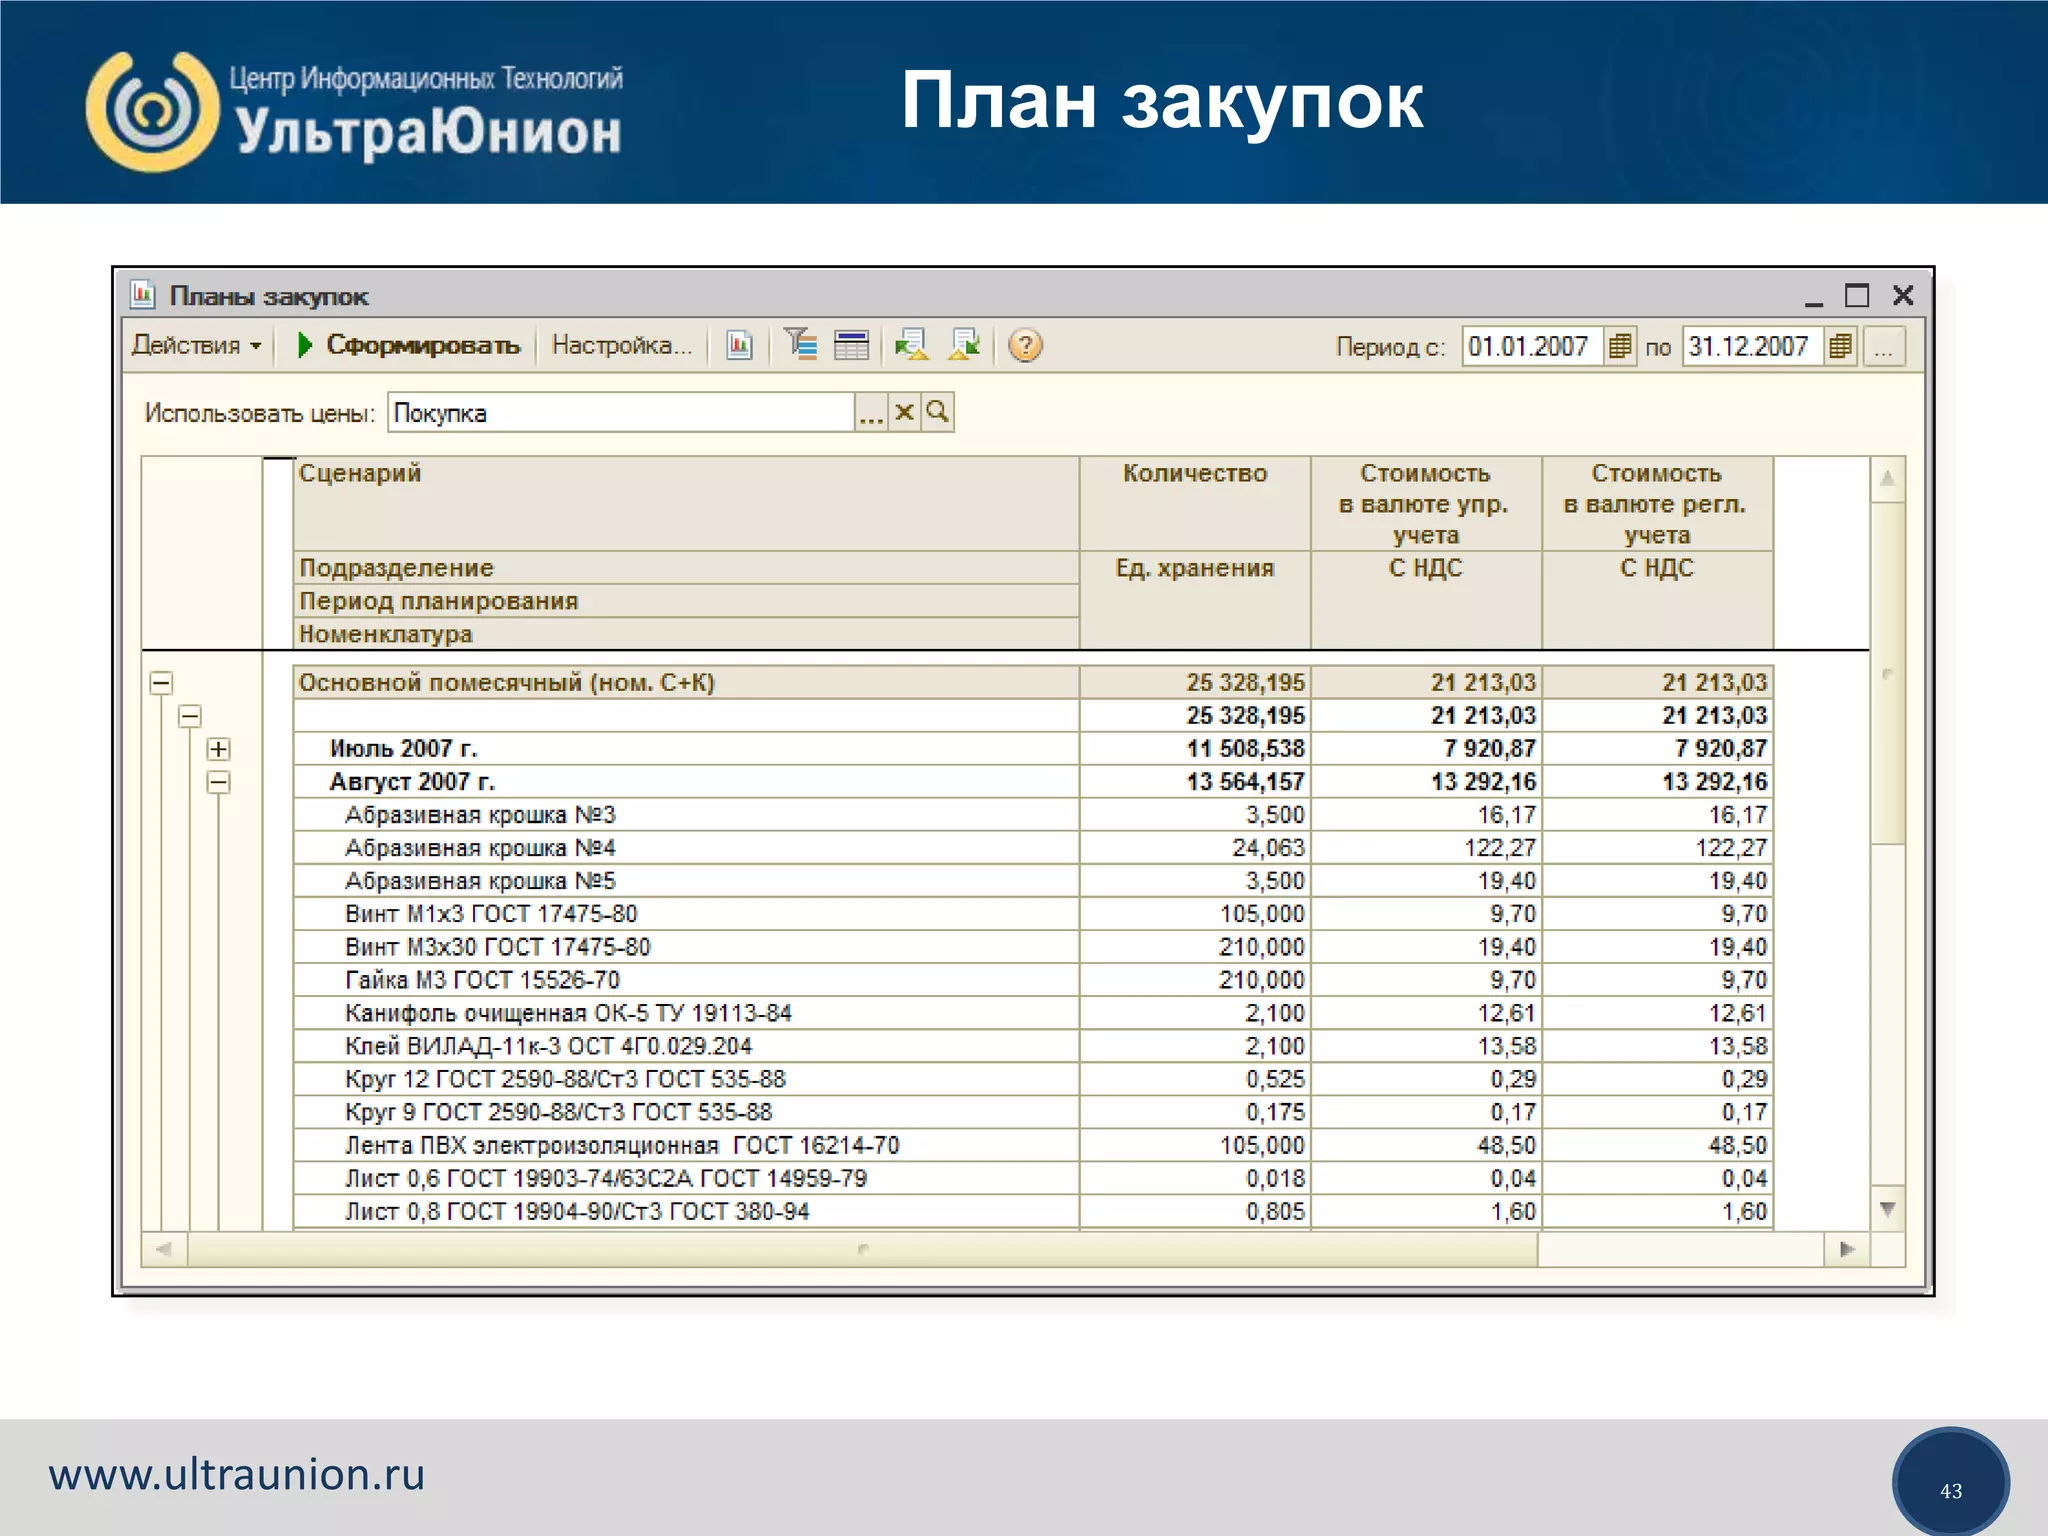The width and height of the screenshot is (2048, 1536).
Task: Click the vertical scrollbar up arrow
Action: tap(1887, 478)
